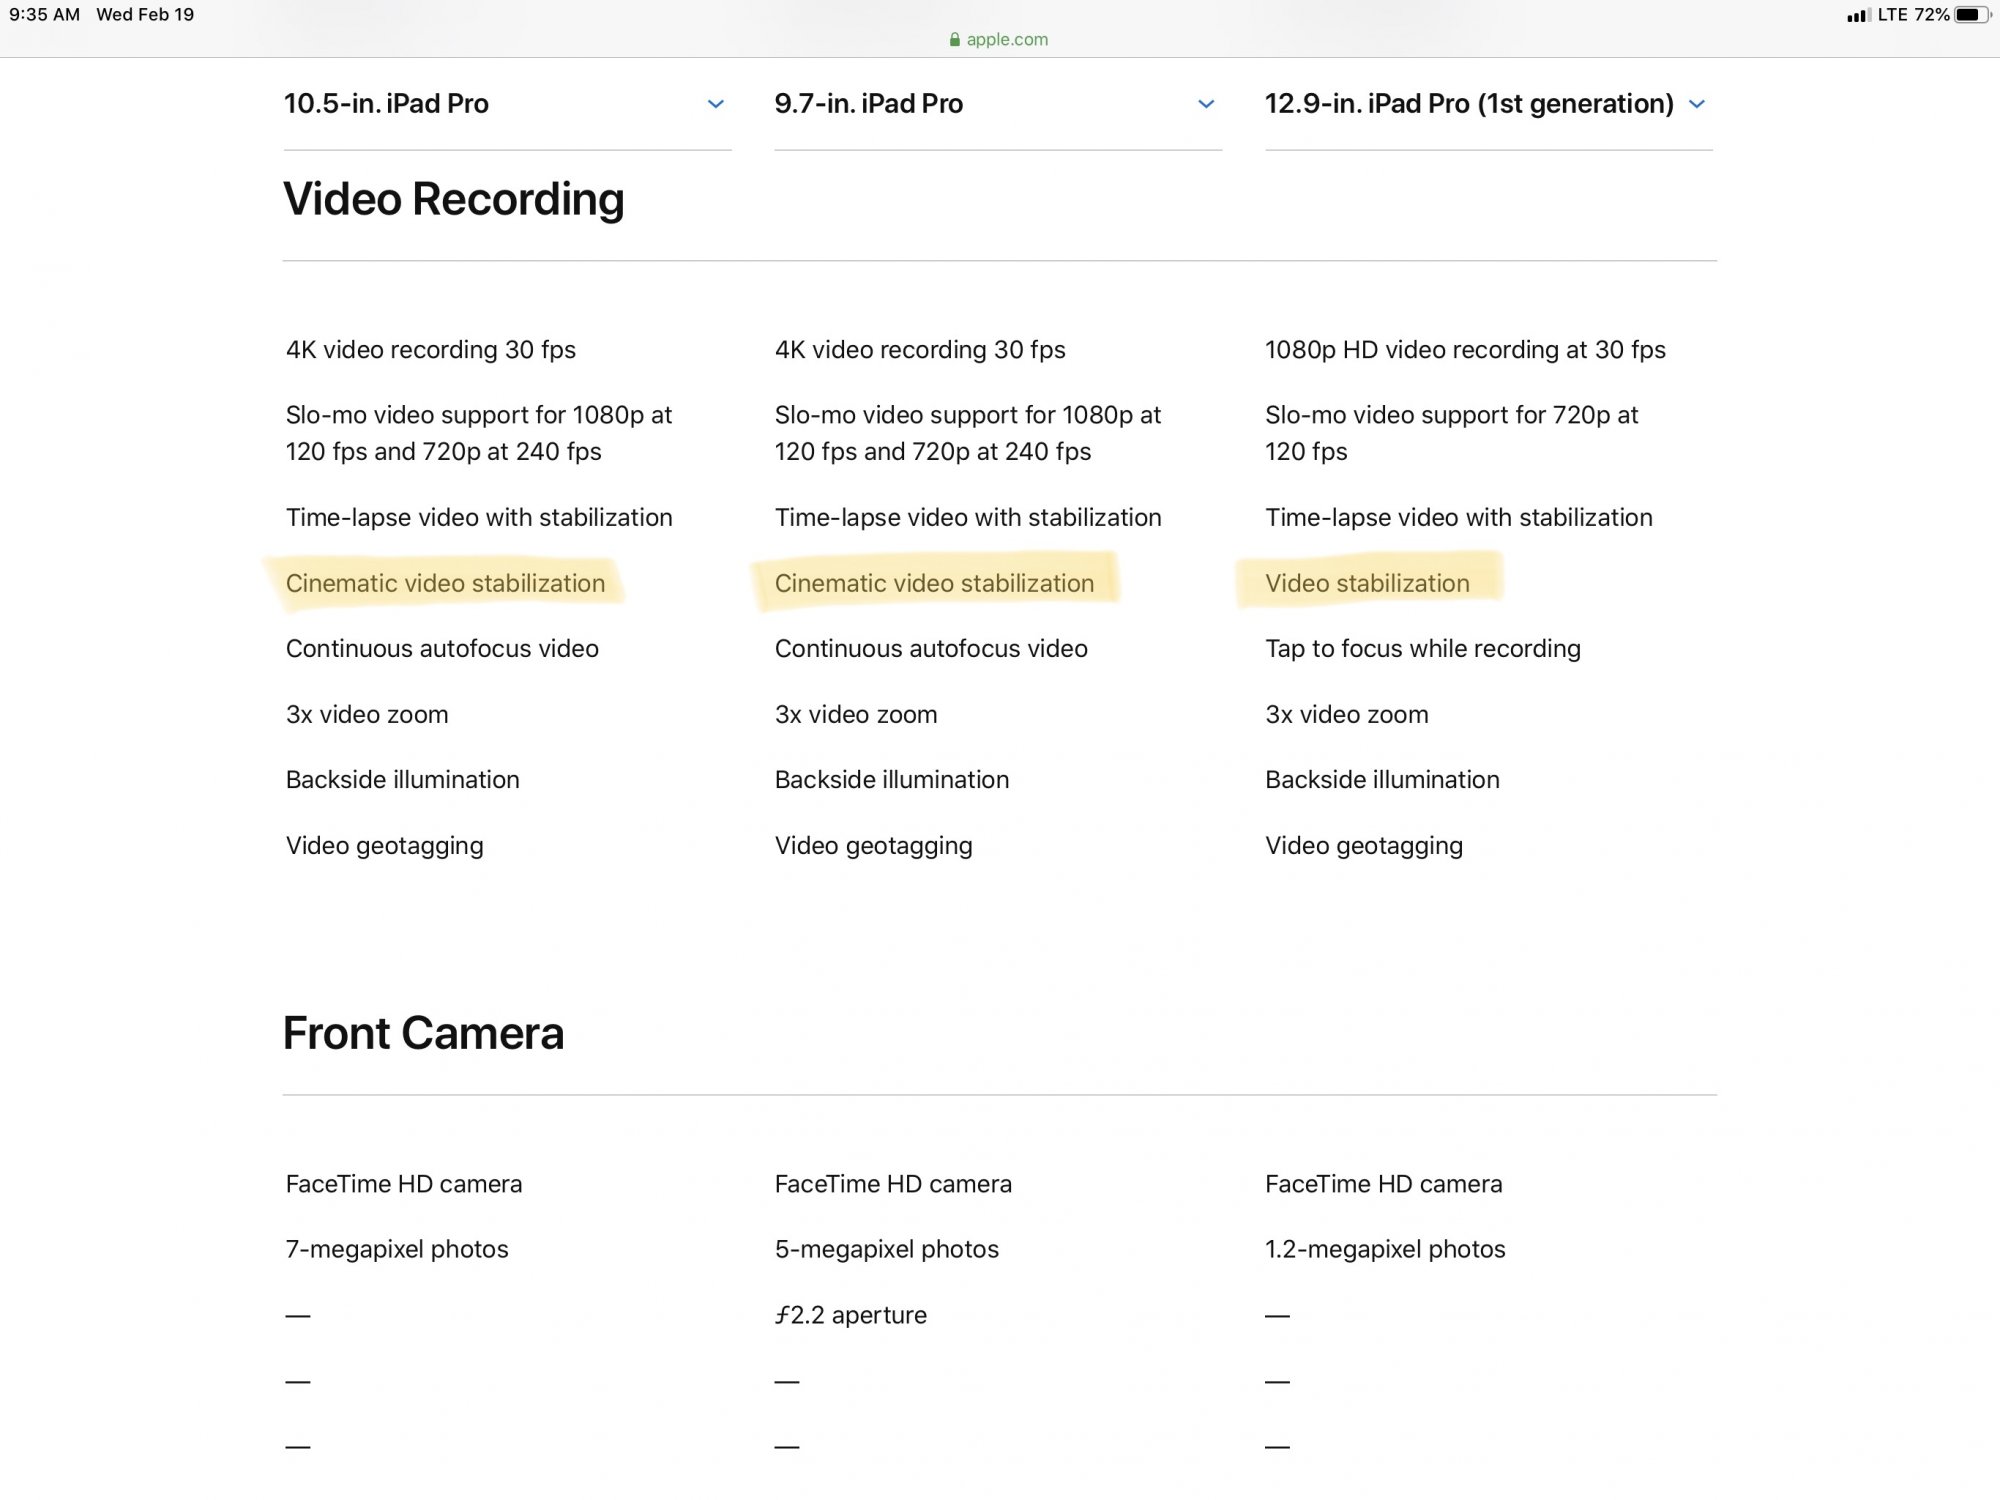Tap 7-megapixel photos spec text
Viewport: 2000px width, 1500px height.
click(397, 1249)
